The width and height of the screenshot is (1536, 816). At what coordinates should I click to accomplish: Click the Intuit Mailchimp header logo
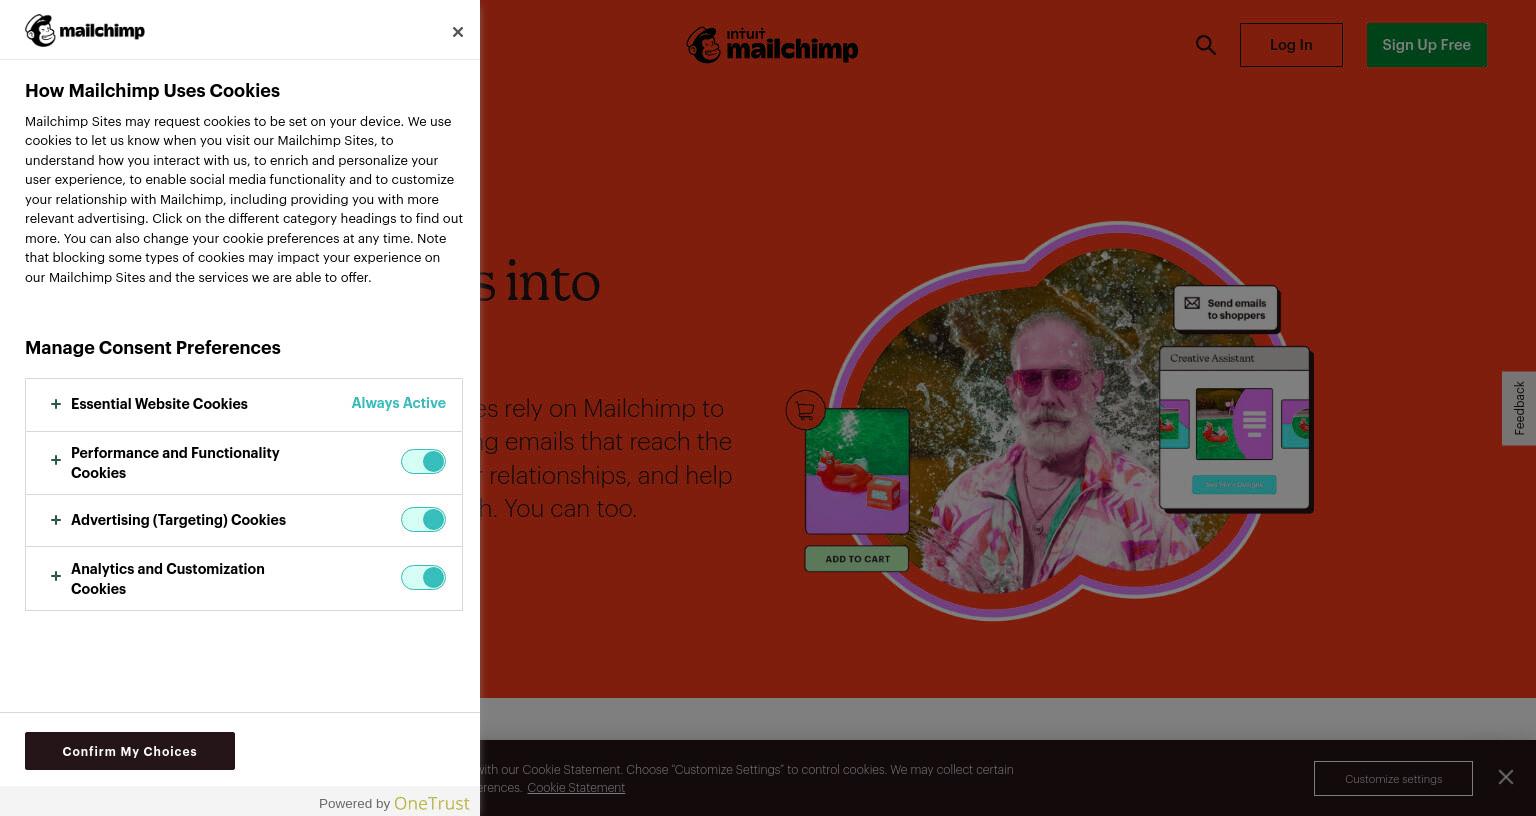(772, 45)
